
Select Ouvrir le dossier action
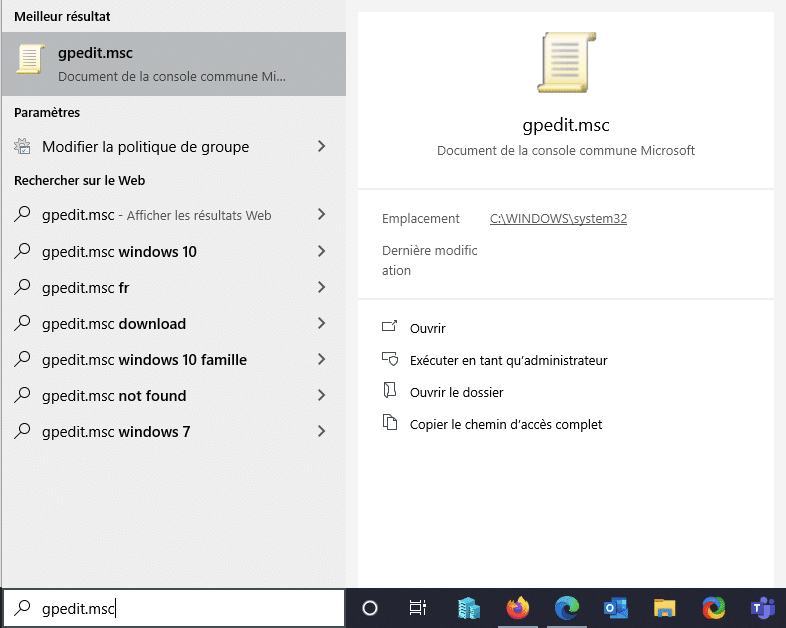point(456,392)
